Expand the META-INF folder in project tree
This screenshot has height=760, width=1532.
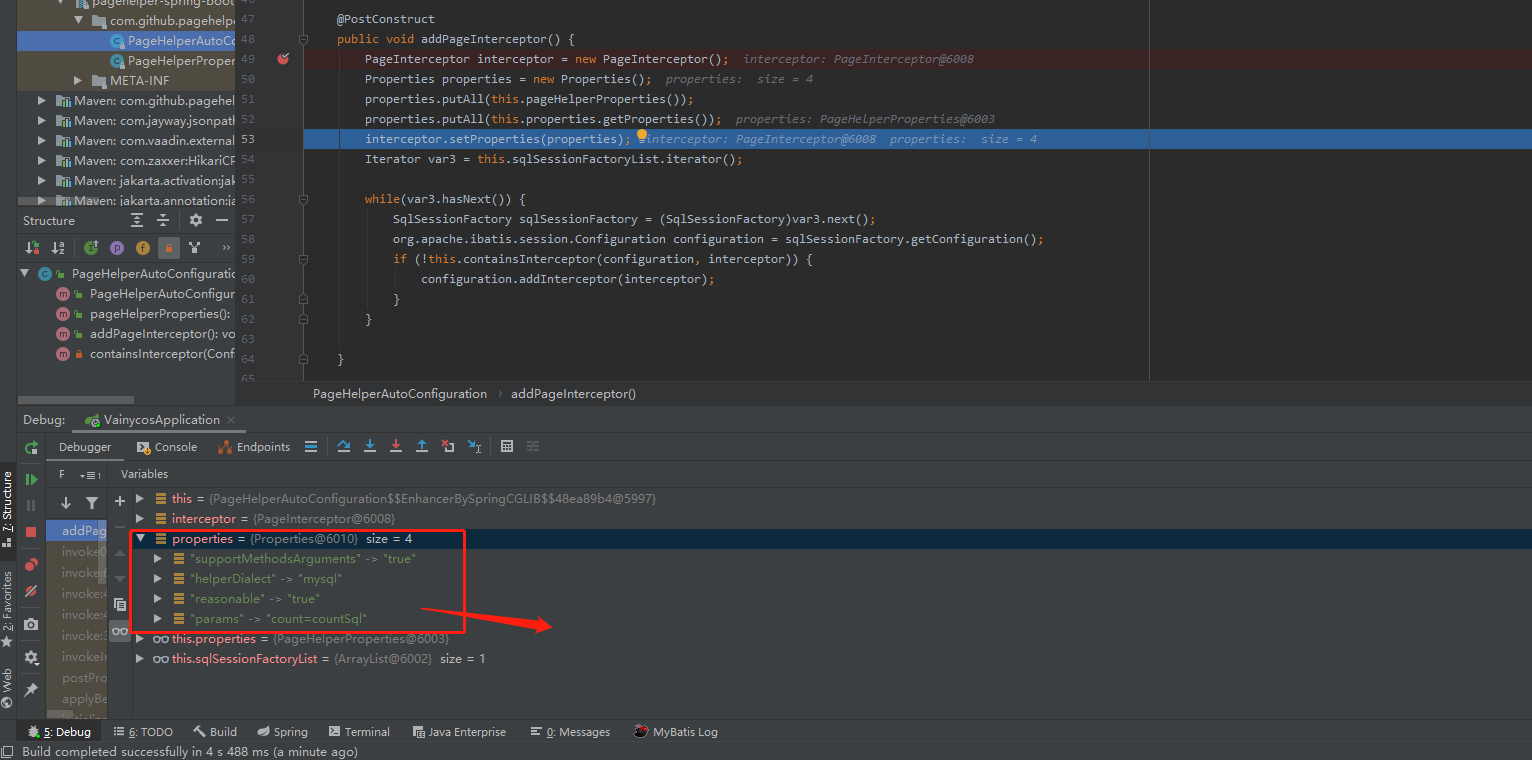pyautogui.click(x=79, y=81)
